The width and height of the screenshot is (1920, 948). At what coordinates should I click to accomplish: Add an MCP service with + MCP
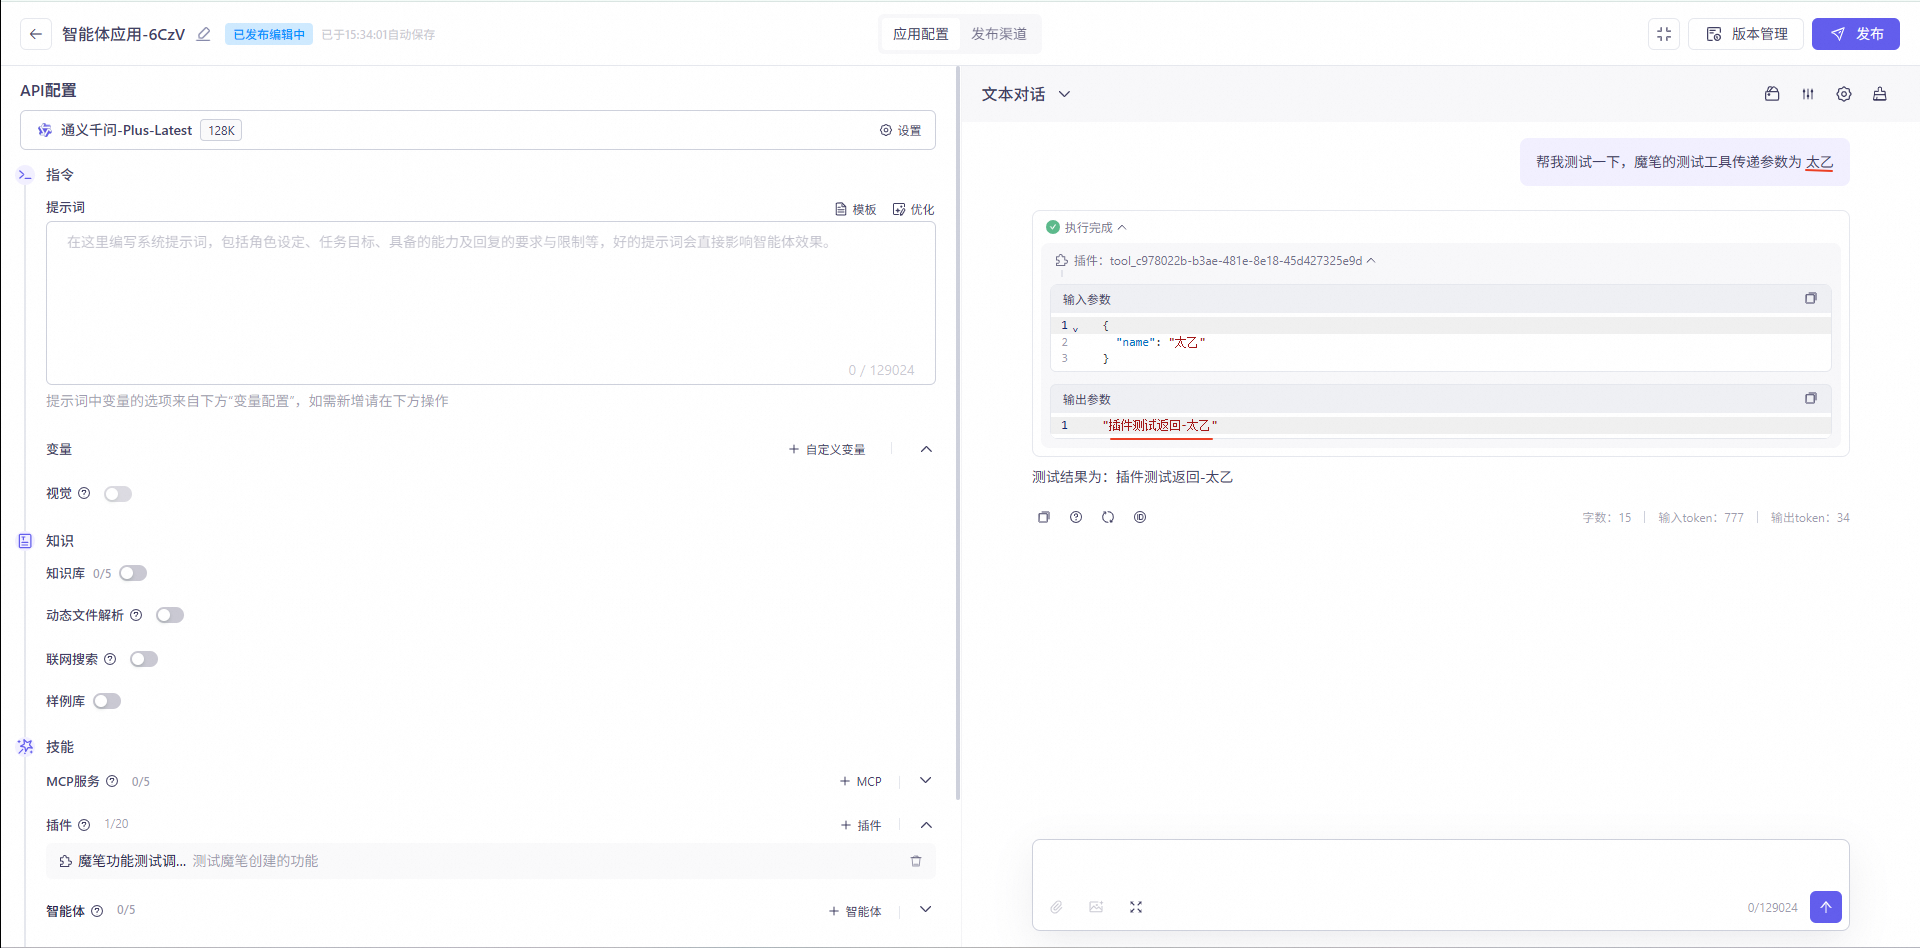860,781
